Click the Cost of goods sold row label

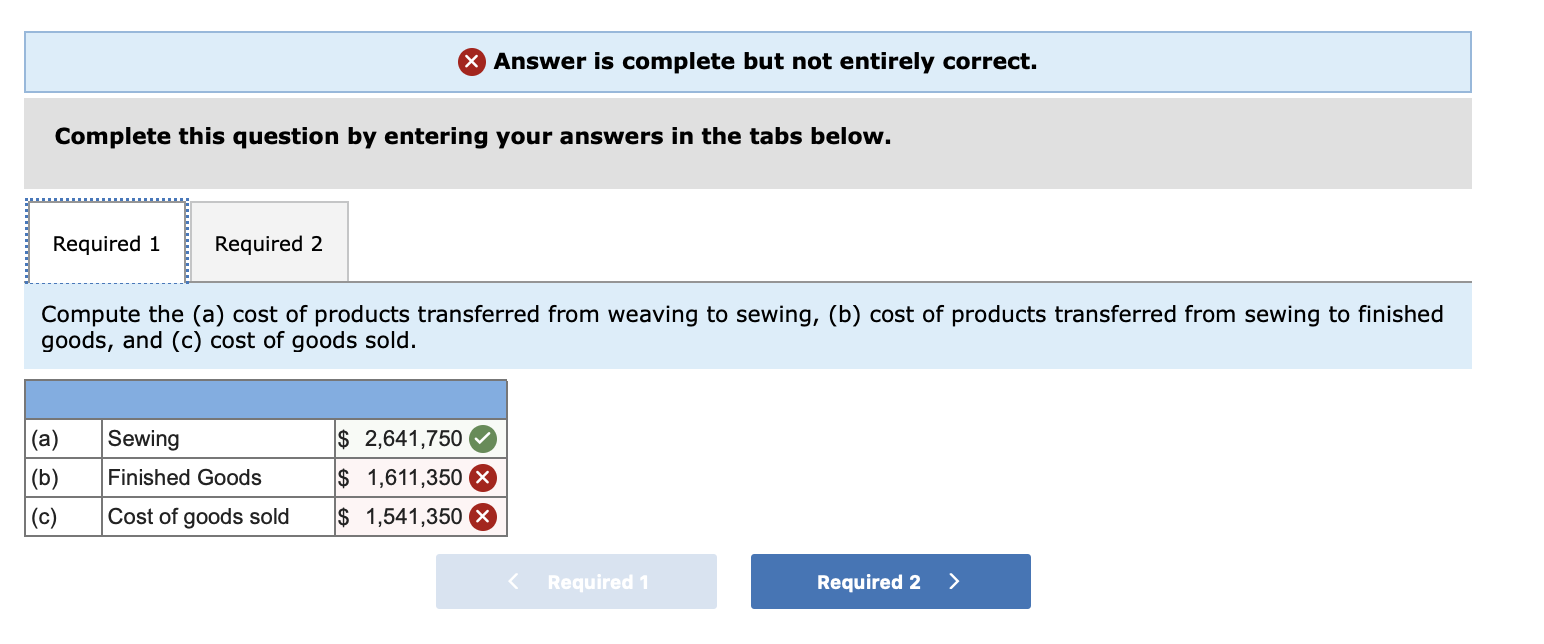pos(197,516)
